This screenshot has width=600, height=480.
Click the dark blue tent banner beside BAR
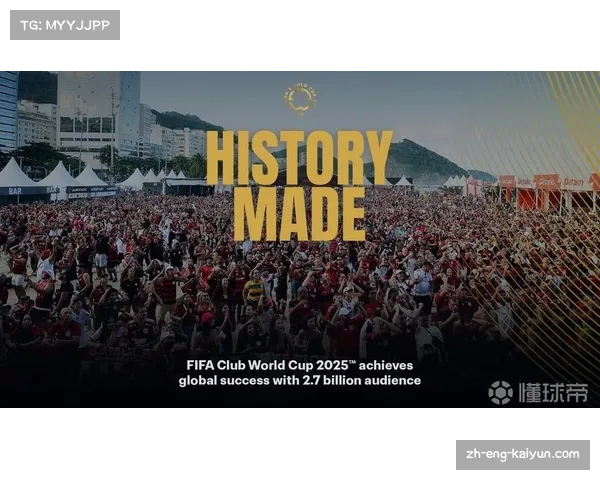click(92, 189)
